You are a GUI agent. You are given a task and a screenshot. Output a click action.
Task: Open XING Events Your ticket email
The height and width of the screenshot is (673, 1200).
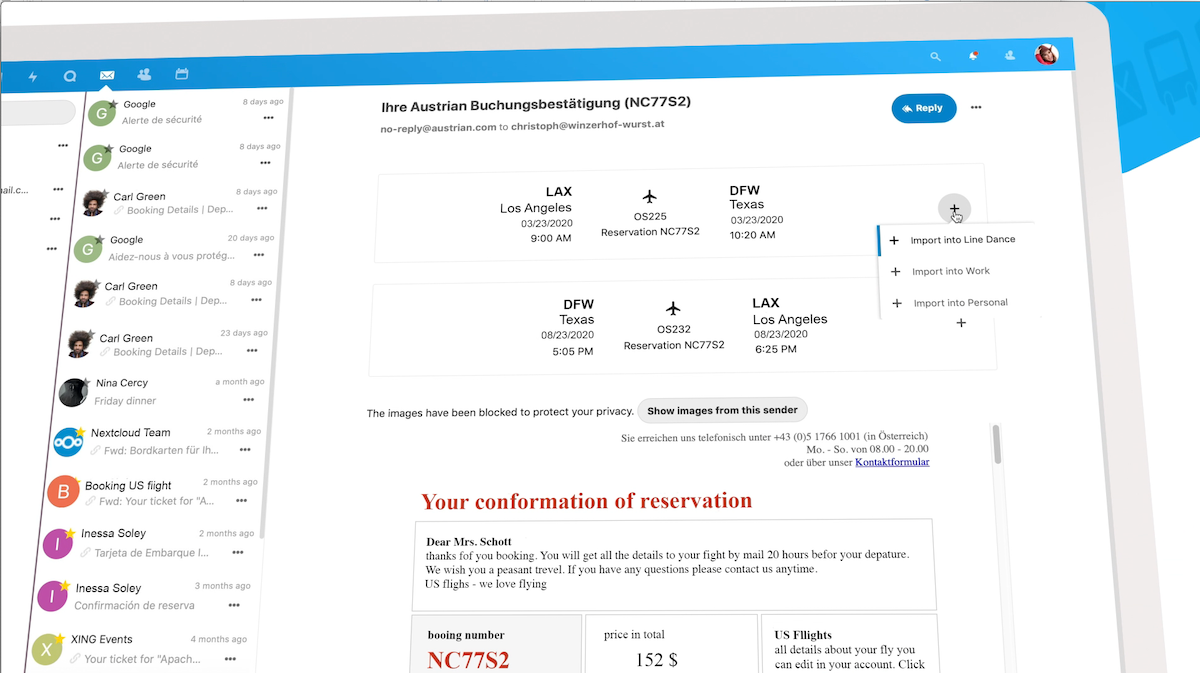click(138, 648)
